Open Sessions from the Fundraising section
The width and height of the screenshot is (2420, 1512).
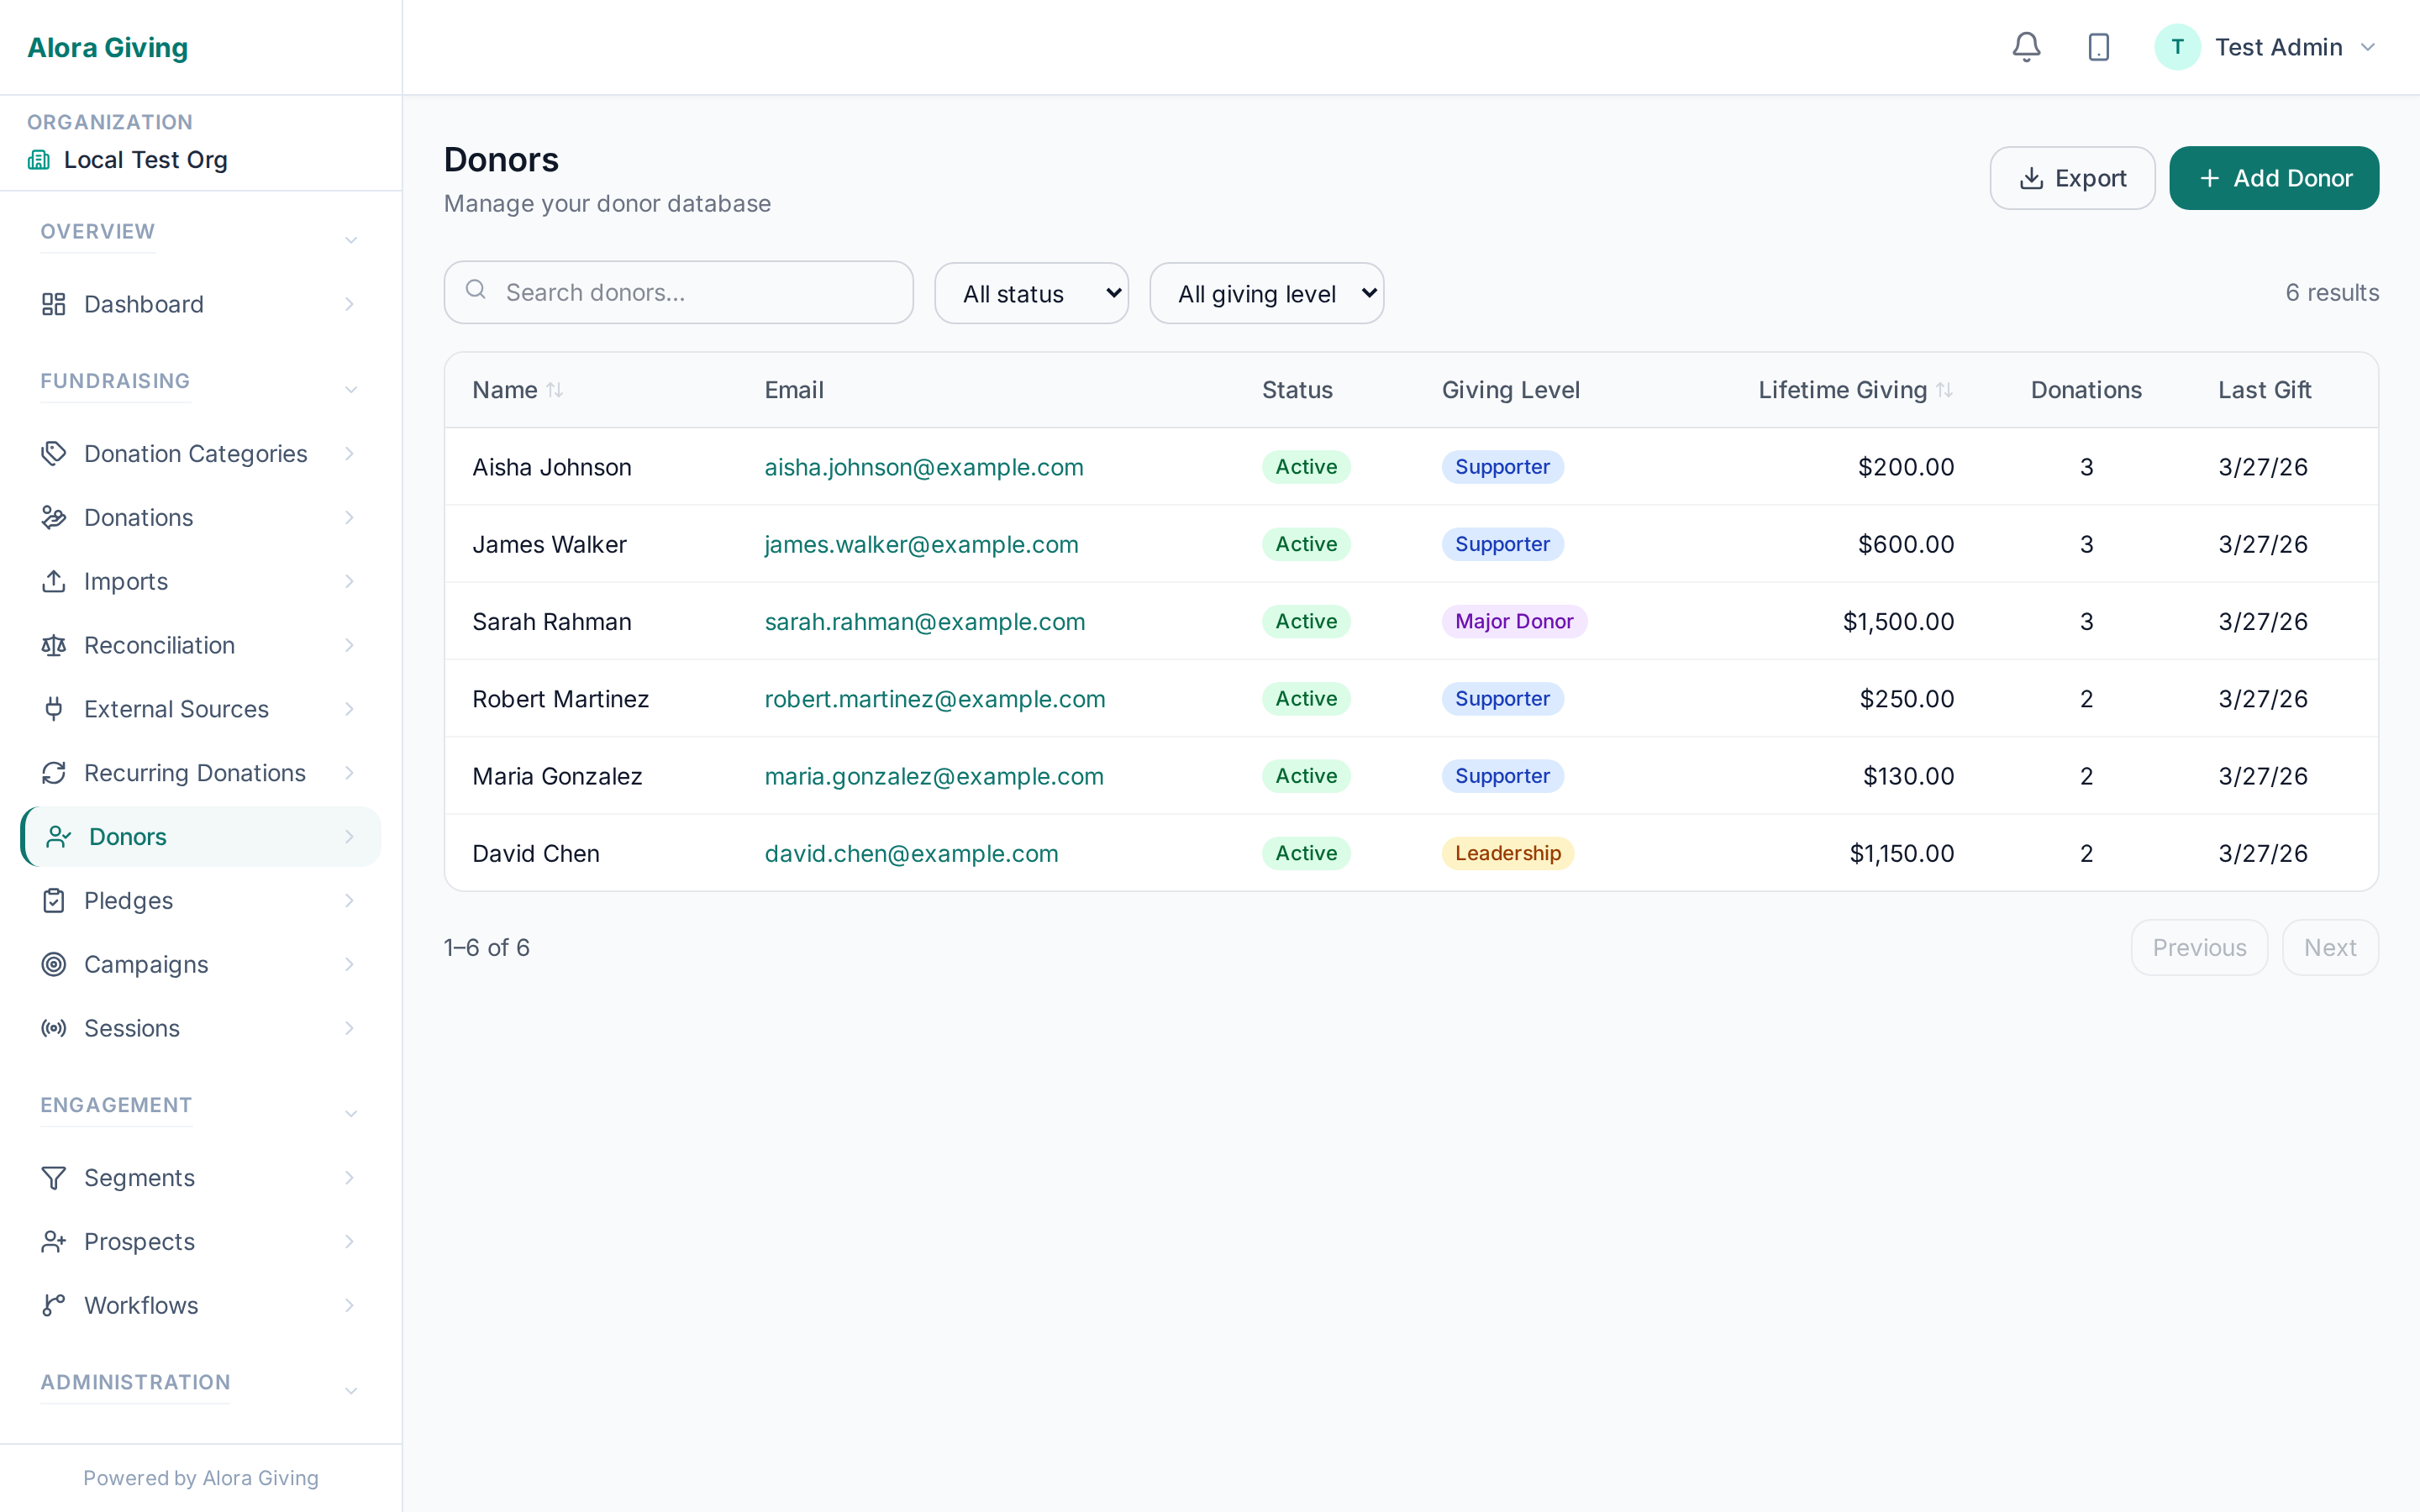pyautogui.click(x=131, y=1028)
